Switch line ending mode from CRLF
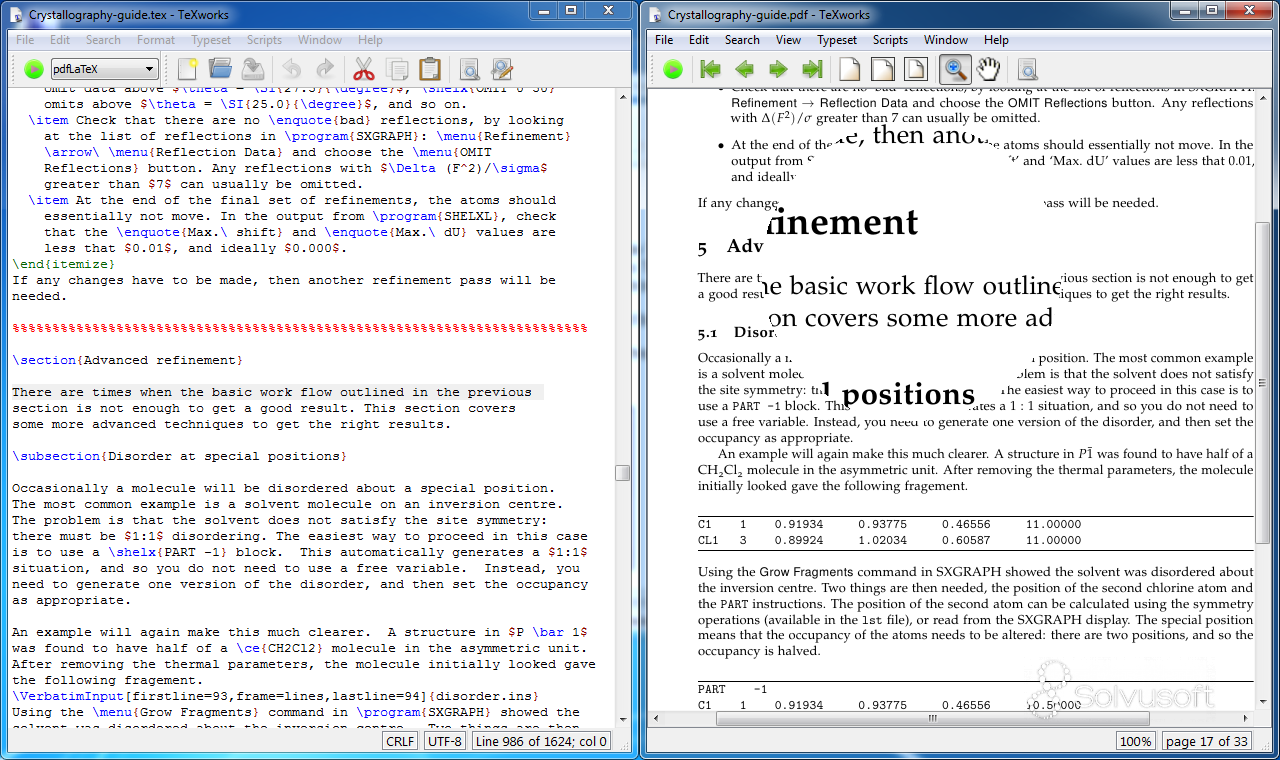This screenshot has height=760, width=1280. click(398, 741)
